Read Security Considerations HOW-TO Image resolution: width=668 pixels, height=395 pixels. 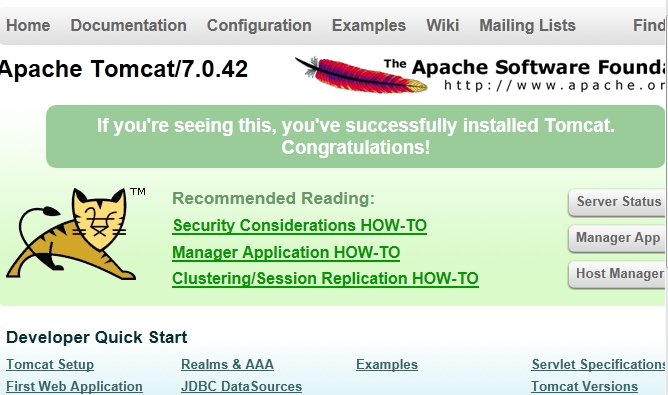[x=299, y=226]
